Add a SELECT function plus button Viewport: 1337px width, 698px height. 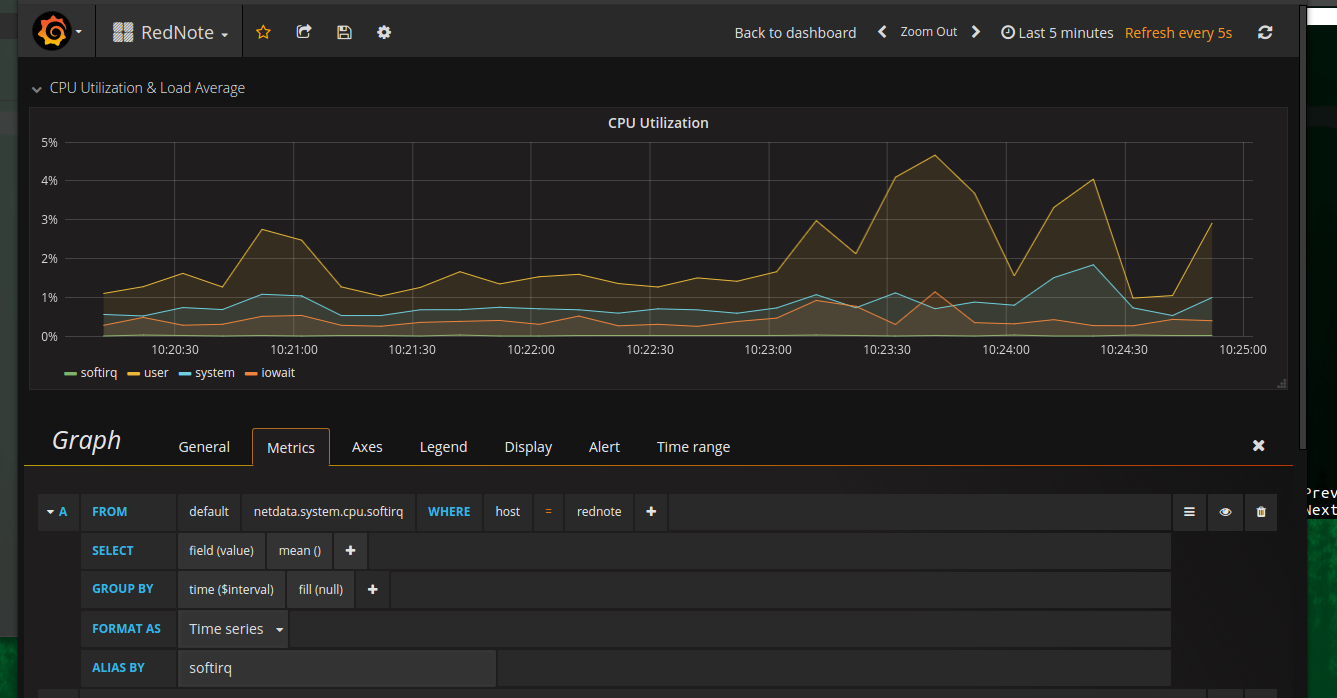[350, 550]
